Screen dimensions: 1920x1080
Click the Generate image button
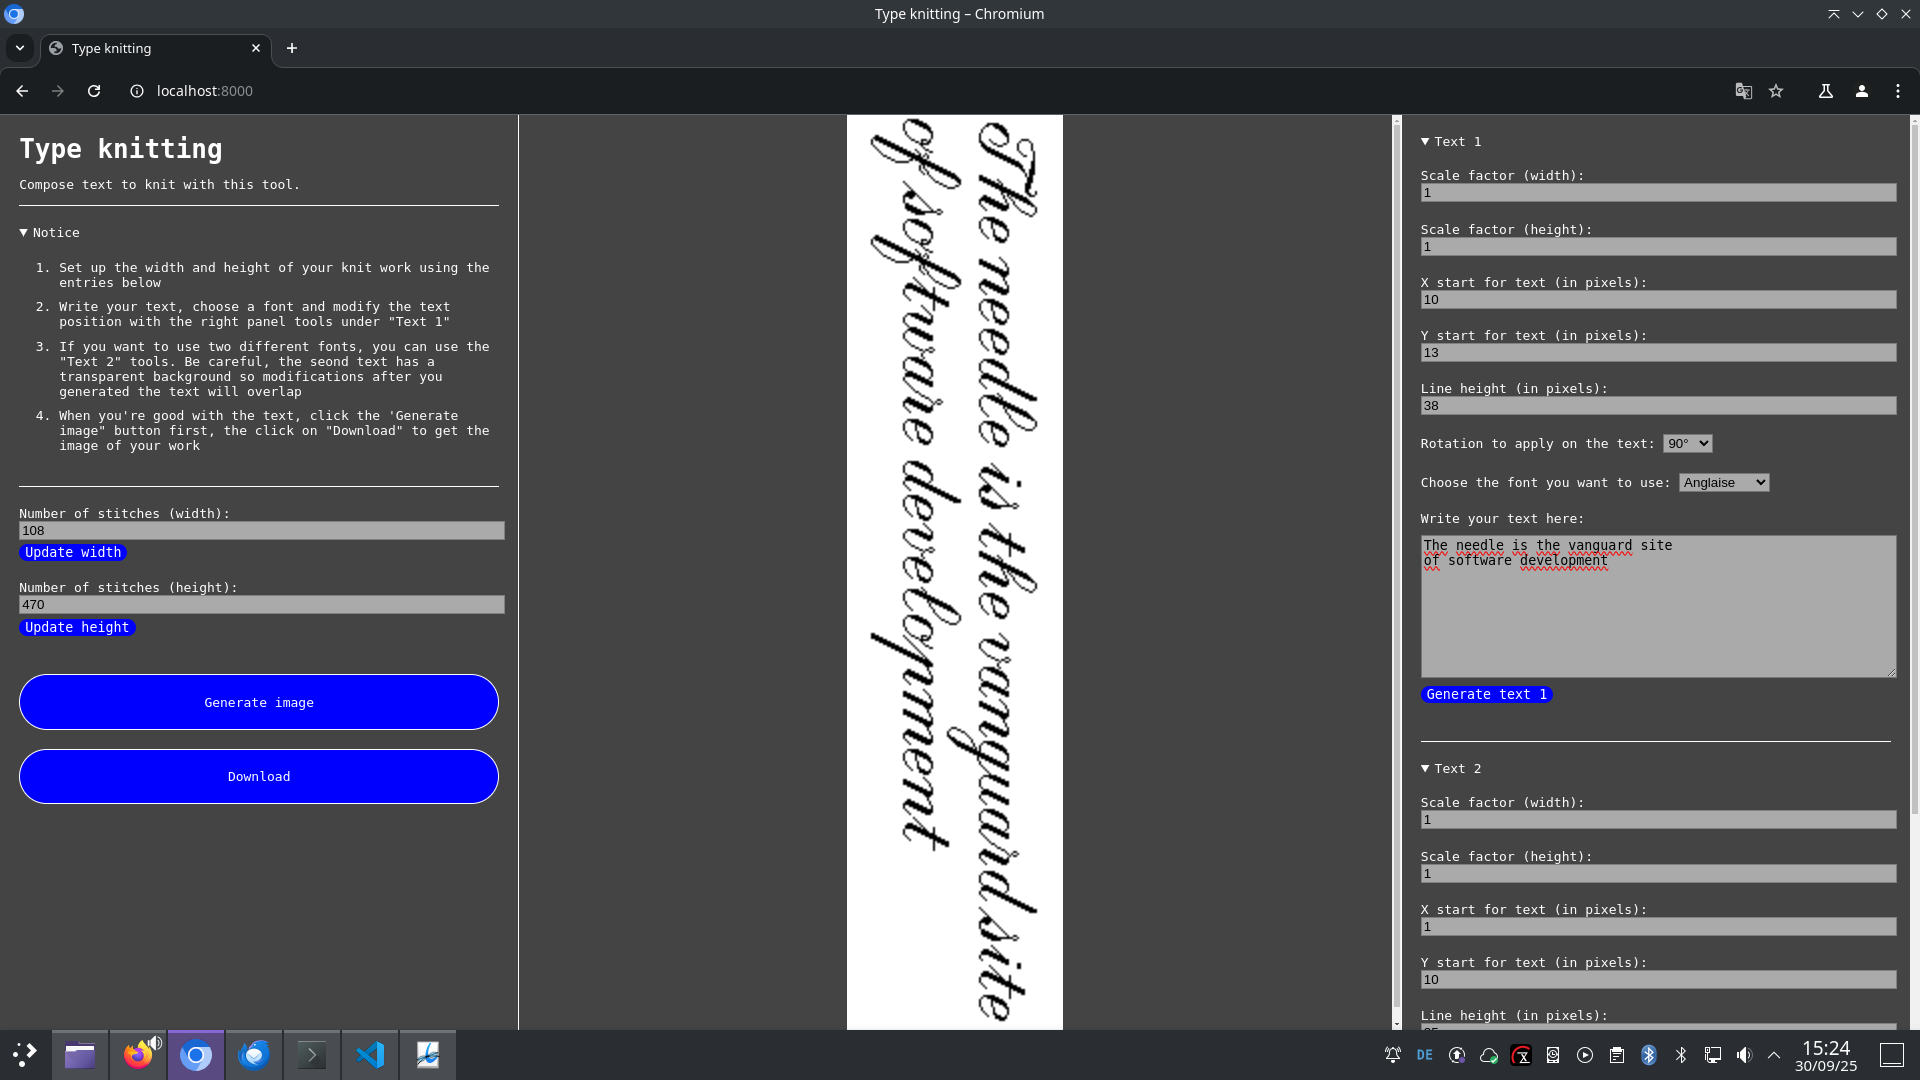point(259,702)
